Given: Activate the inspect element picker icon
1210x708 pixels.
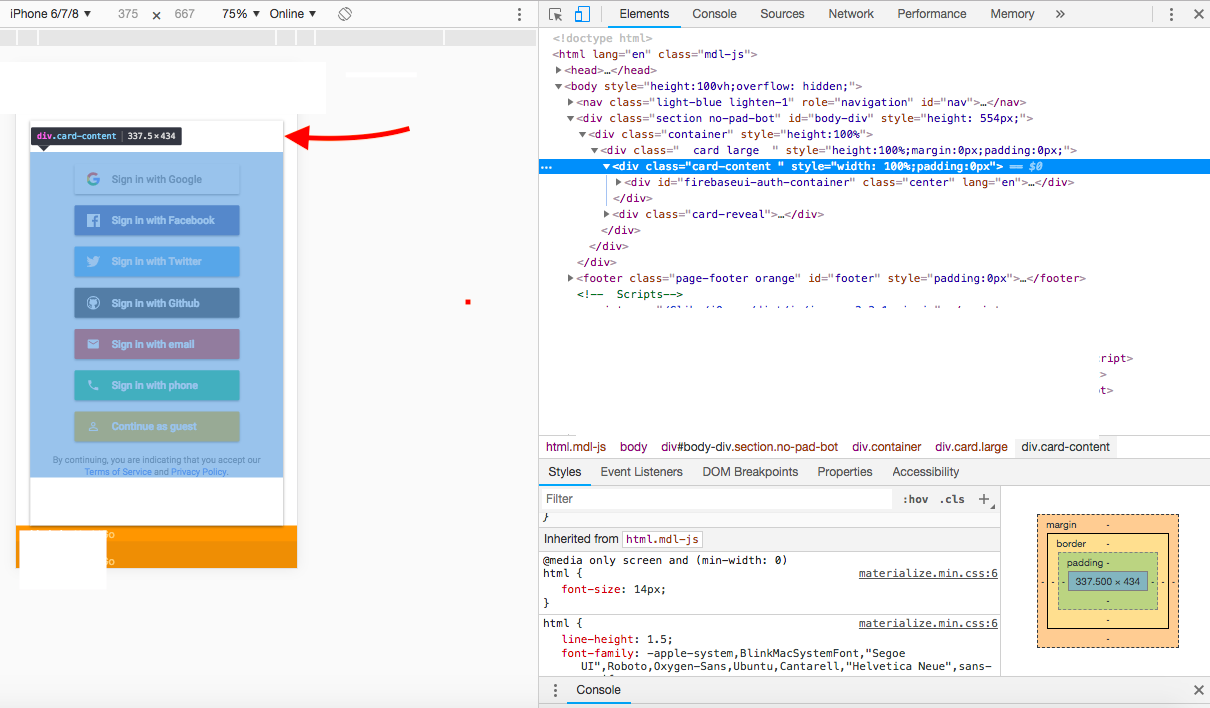Looking at the screenshot, I should click(556, 14).
